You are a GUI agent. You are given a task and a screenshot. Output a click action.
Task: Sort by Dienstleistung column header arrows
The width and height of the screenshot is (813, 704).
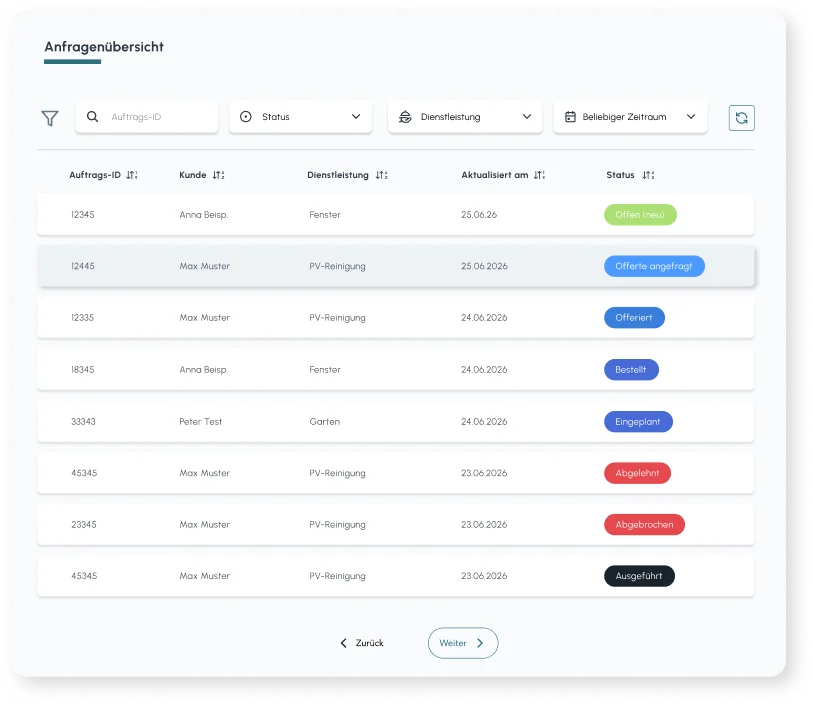point(381,175)
